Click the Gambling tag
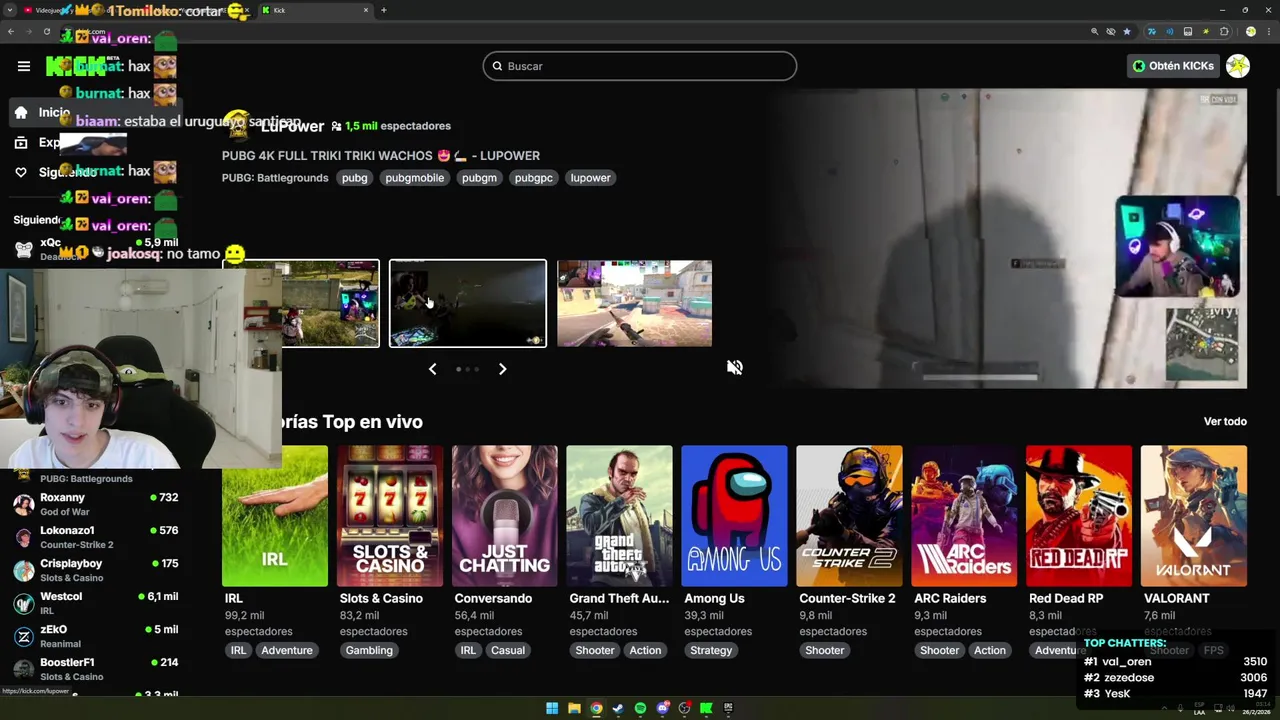1280x720 pixels. pos(369,650)
